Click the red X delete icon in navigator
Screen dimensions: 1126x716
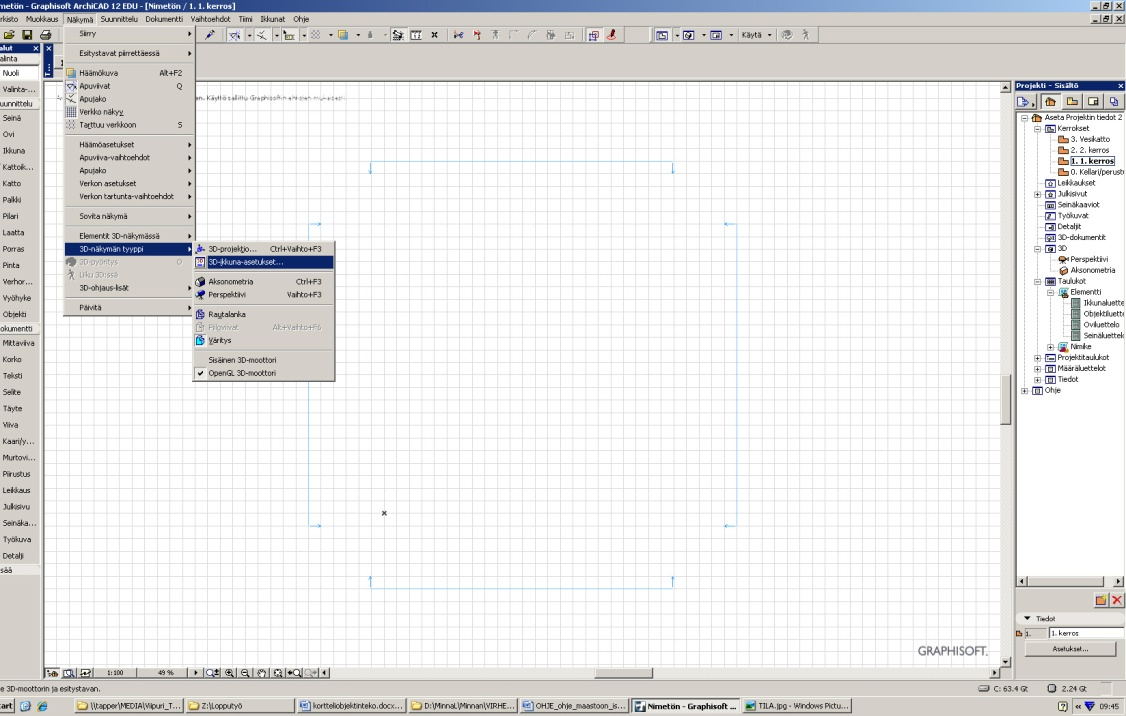coord(1117,600)
